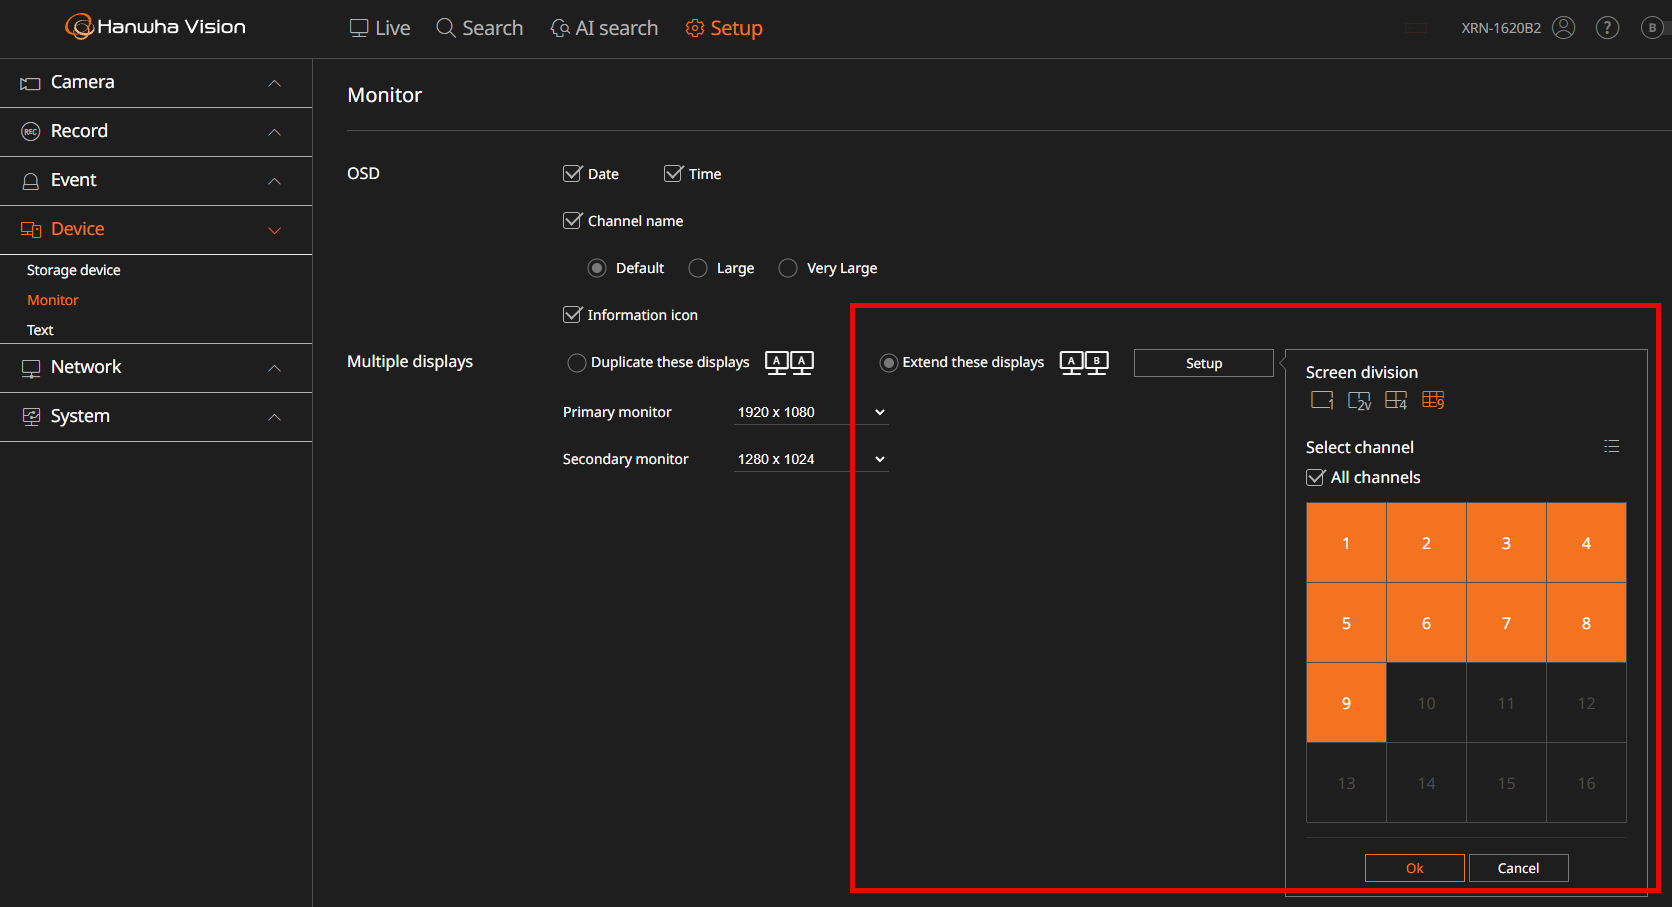Deselect orange channel 5 tile

pyautogui.click(x=1346, y=623)
